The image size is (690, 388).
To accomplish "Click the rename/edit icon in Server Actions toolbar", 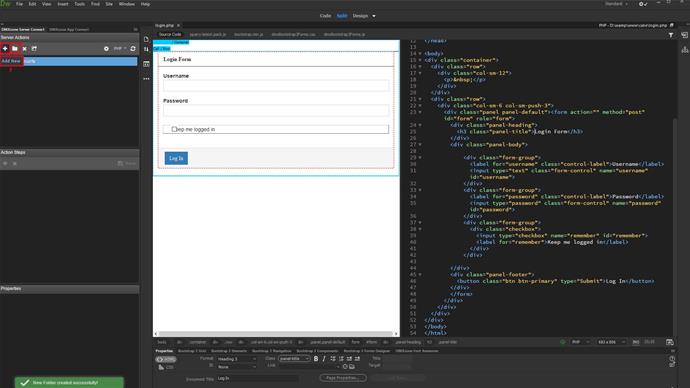I will 34,48.
